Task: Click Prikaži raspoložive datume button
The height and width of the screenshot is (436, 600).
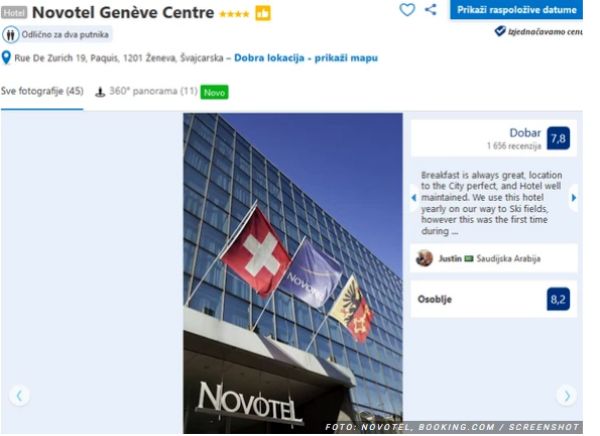Action: [516, 10]
